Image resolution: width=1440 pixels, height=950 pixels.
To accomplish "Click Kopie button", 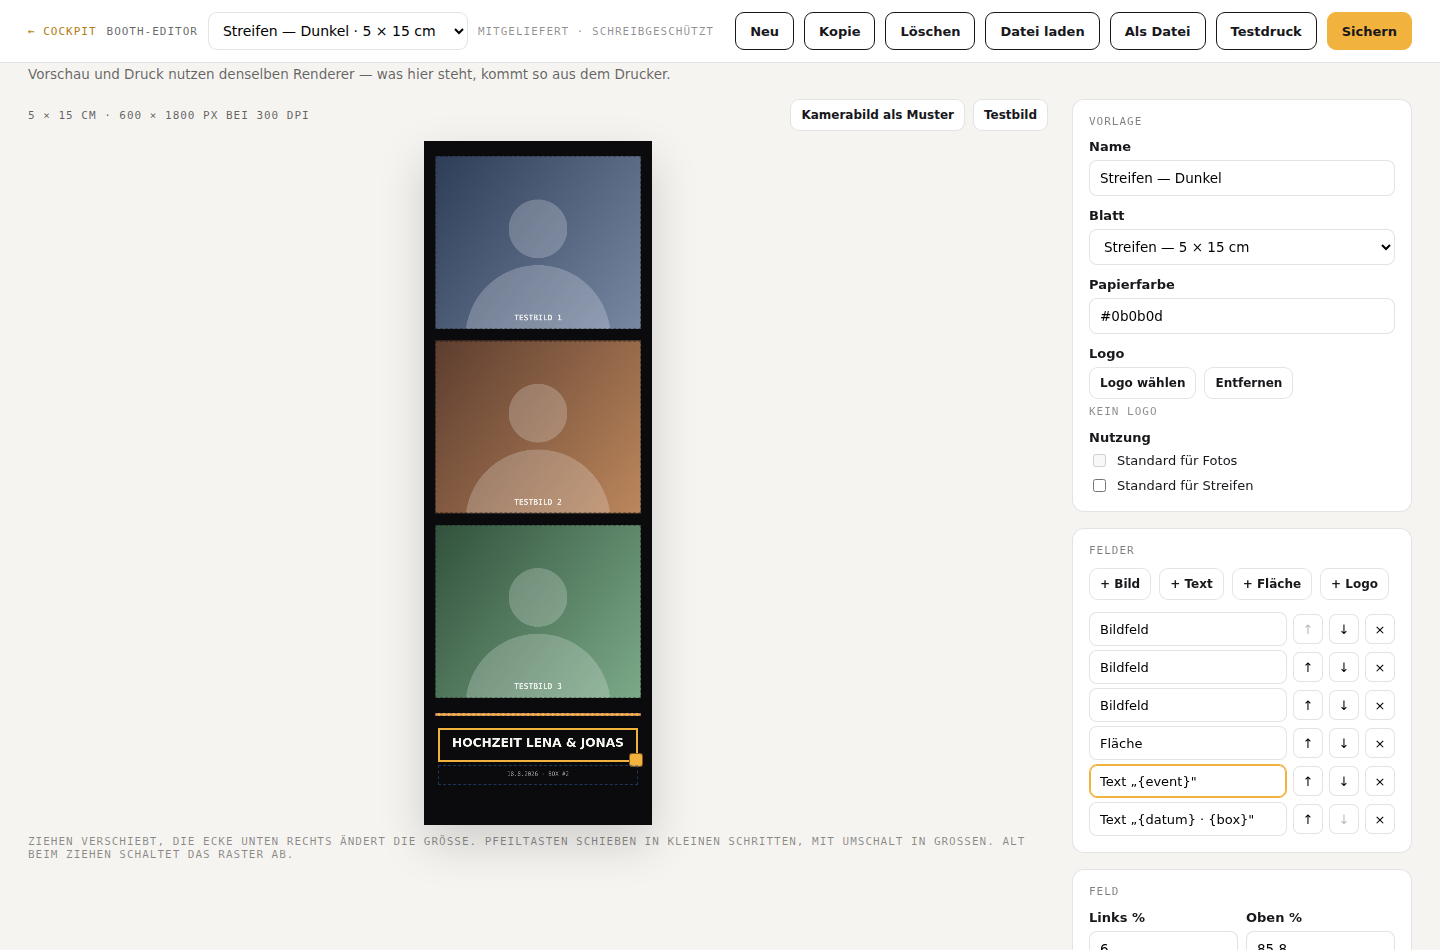I will pos(839,31).
